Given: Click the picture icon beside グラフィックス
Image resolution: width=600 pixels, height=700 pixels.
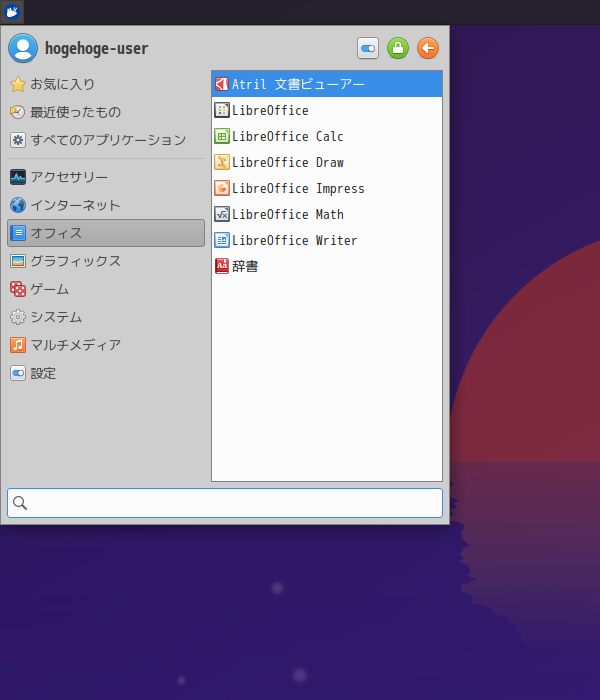Looking at the screenshot, I should pos(18,261).
